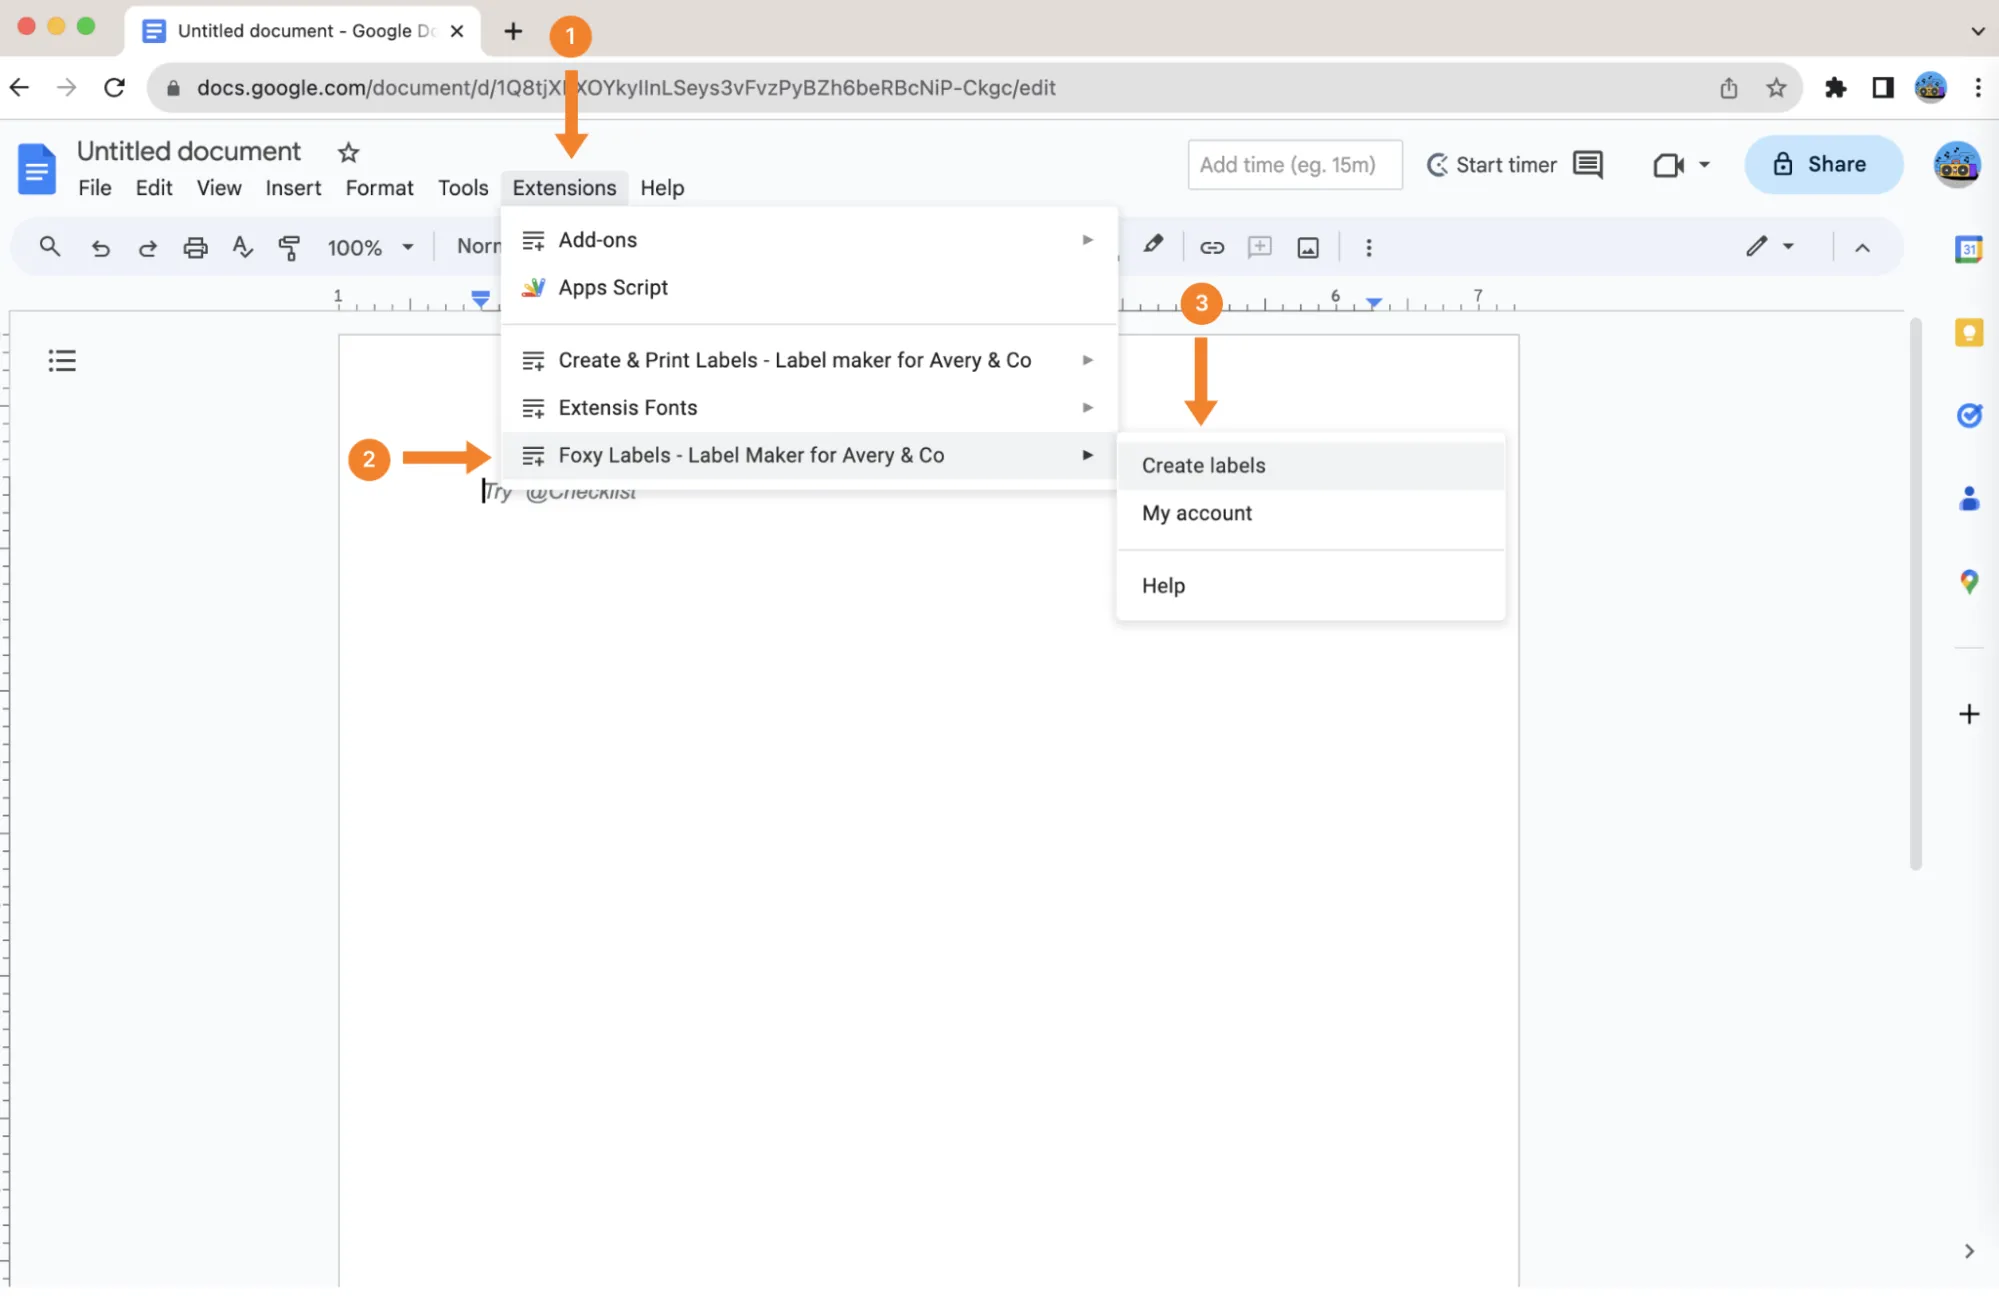Screen dimensions: 1999x1300
Task: Open the paragraph style dropdown
Action: [478, 246]
